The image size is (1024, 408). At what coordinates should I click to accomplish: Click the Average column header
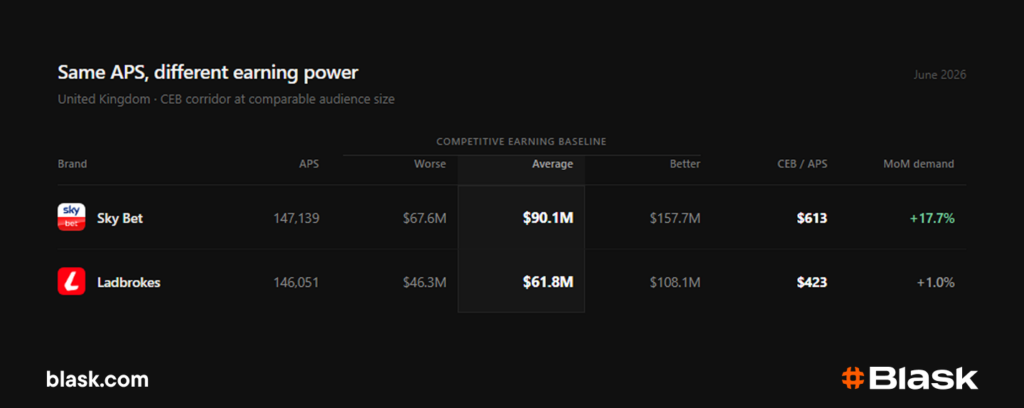pos(552,164)
